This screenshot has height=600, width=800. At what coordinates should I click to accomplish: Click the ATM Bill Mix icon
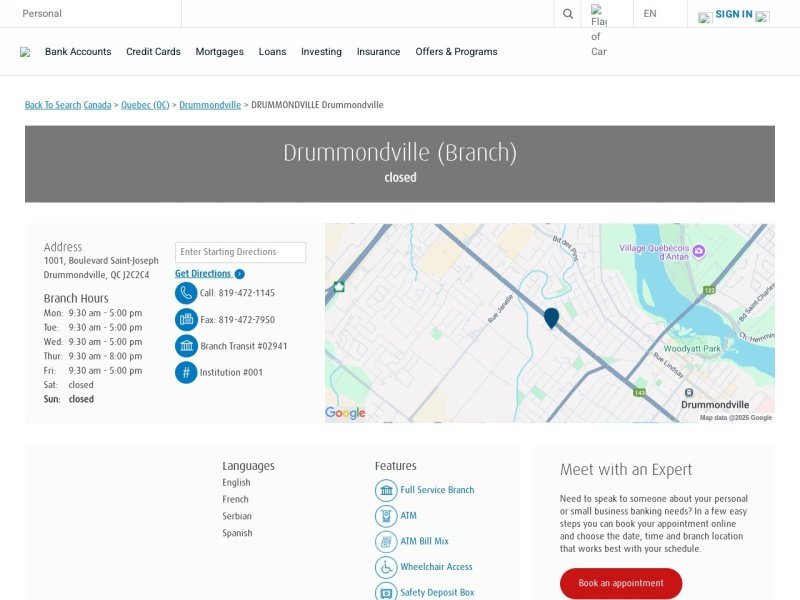coord(386,541)
